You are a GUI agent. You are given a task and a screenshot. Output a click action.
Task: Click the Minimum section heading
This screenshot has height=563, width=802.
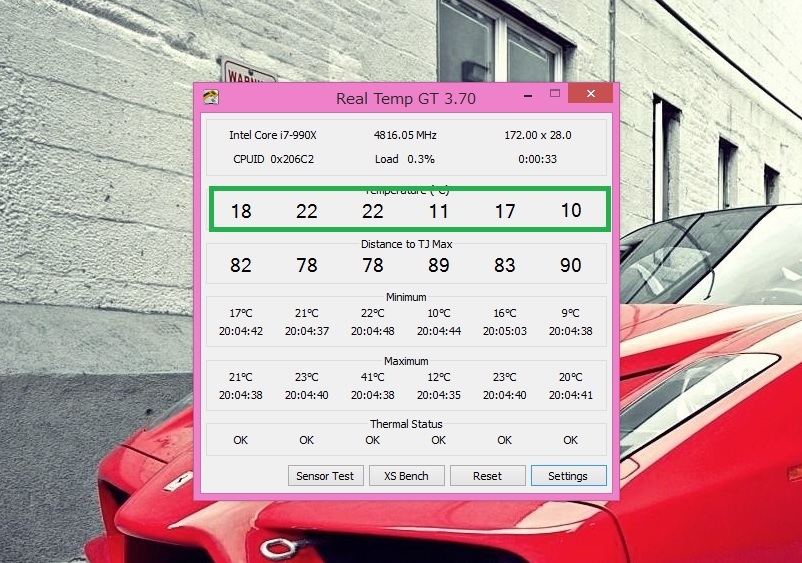tap(406, 297)
